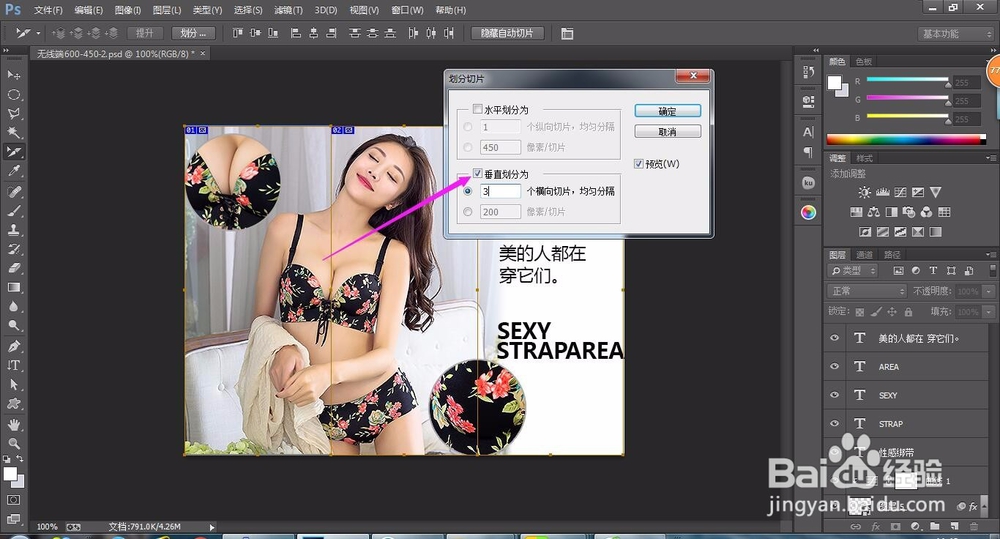Image resolution: width=1000 pixels, height=539 pixels.
Task: Open the 滤镜(T) menu
Action: pyautogui.click(x=288, y=10)
